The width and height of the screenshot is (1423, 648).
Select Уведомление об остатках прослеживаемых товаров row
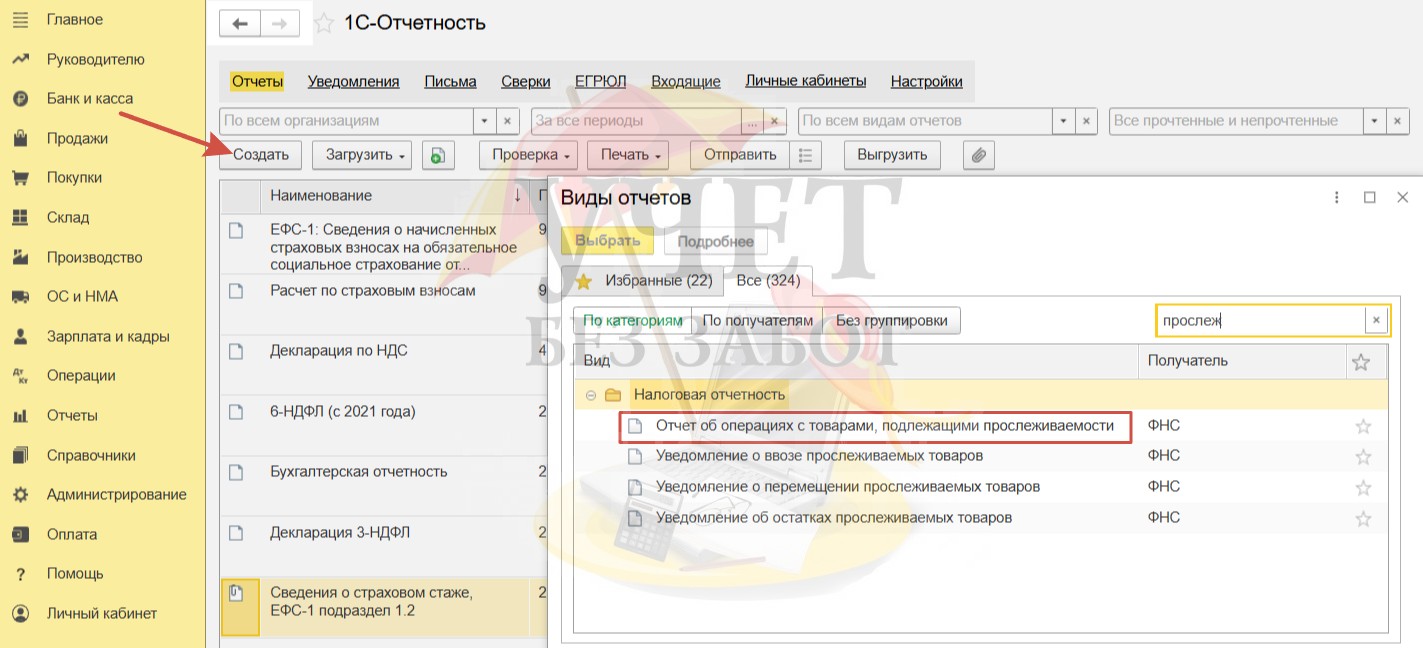[833, 518]
